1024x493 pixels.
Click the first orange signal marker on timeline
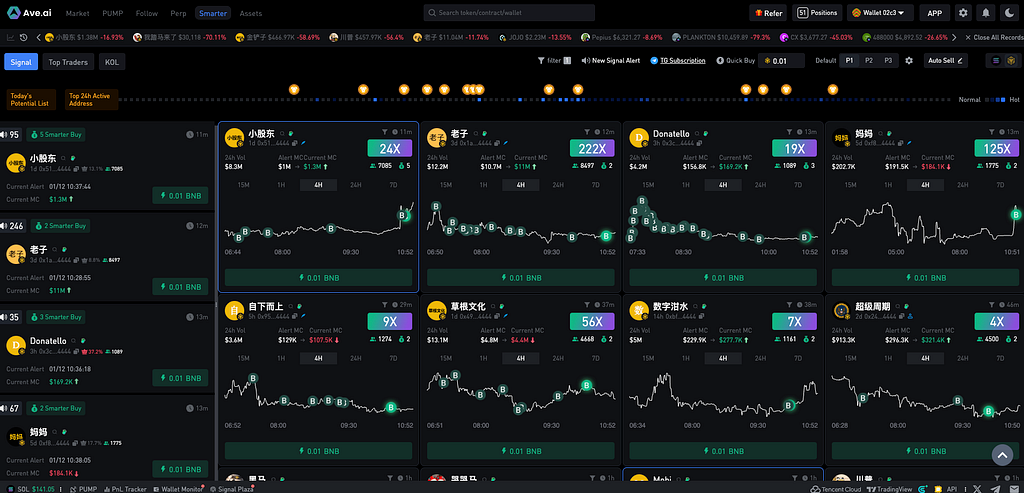pos(294,89)
